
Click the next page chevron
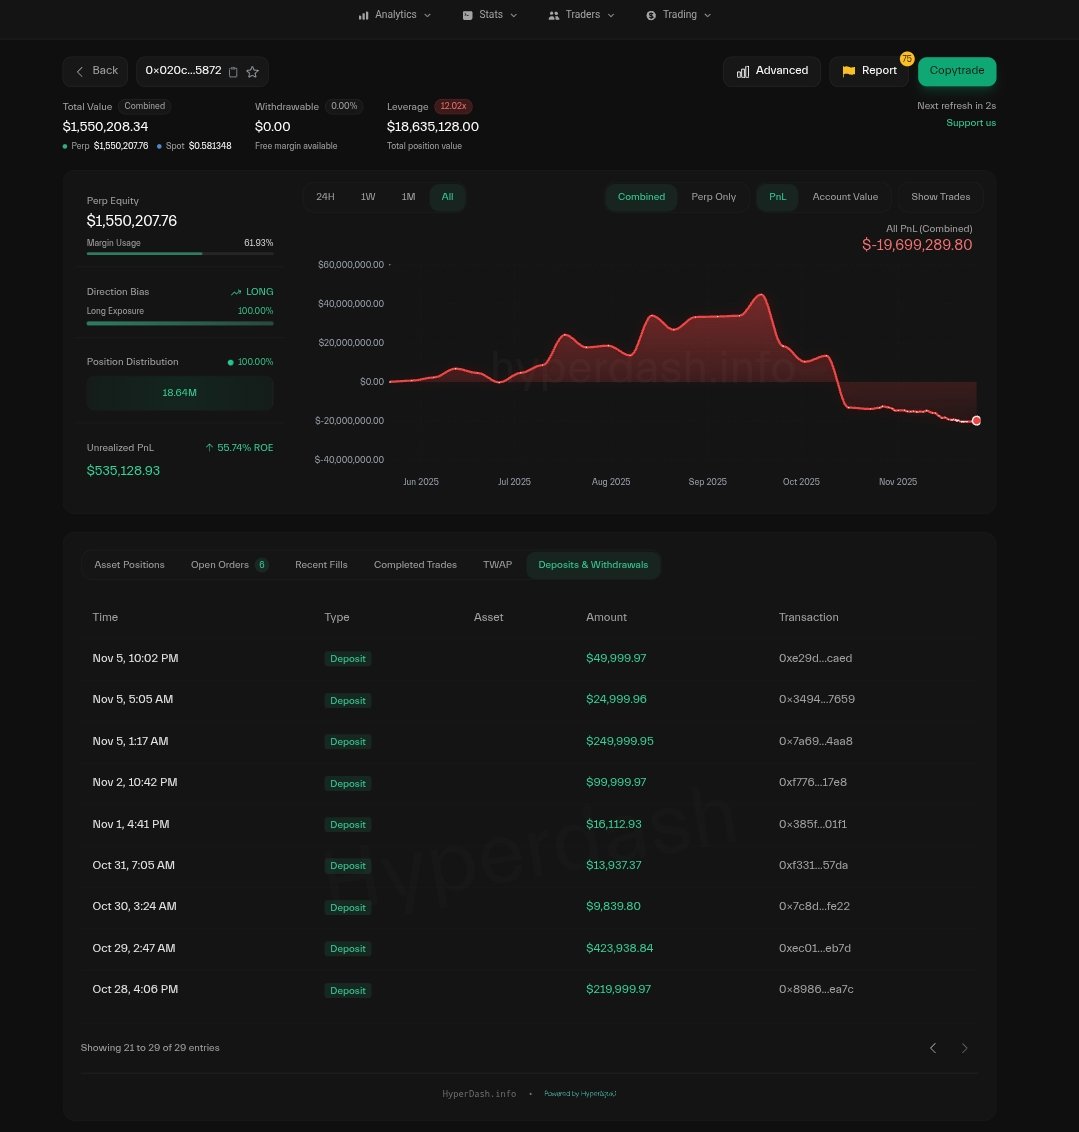click(965, 1048)
